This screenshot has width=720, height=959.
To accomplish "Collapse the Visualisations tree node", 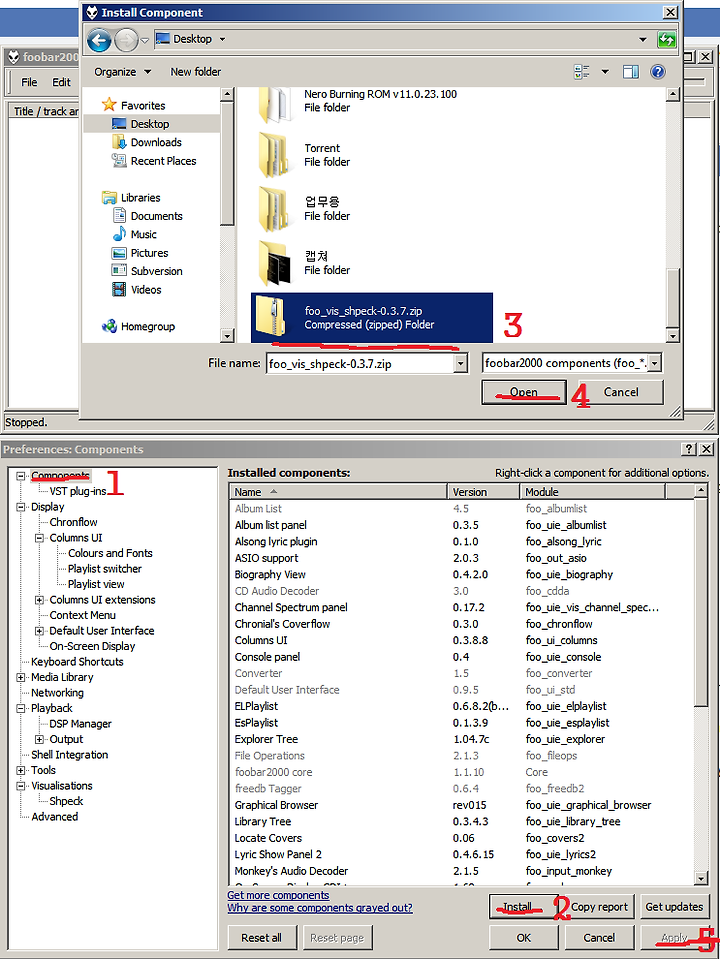I will [x=21, y=786].
